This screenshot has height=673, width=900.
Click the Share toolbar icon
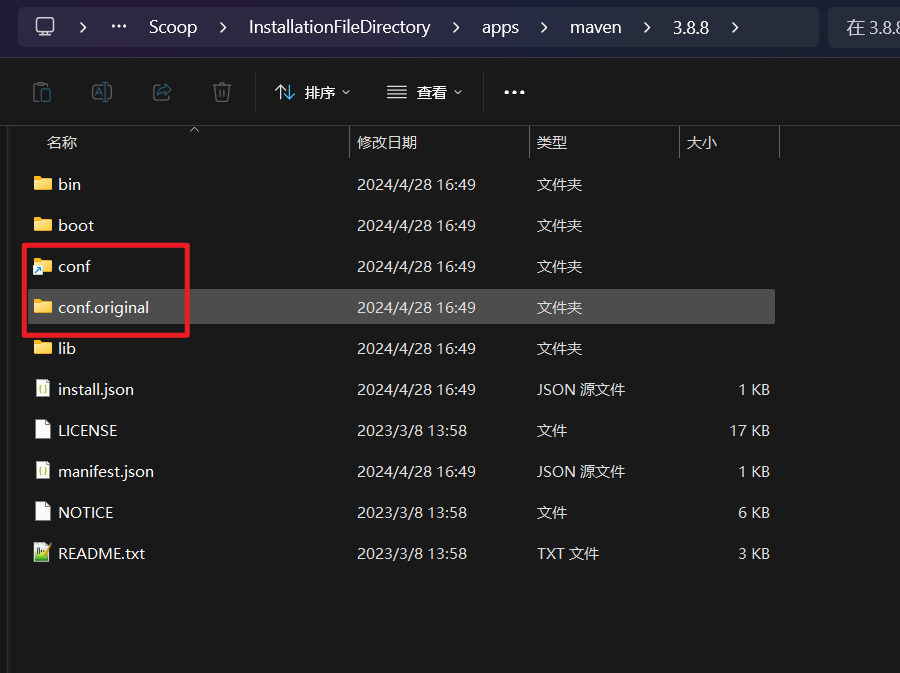click(162, 92)
